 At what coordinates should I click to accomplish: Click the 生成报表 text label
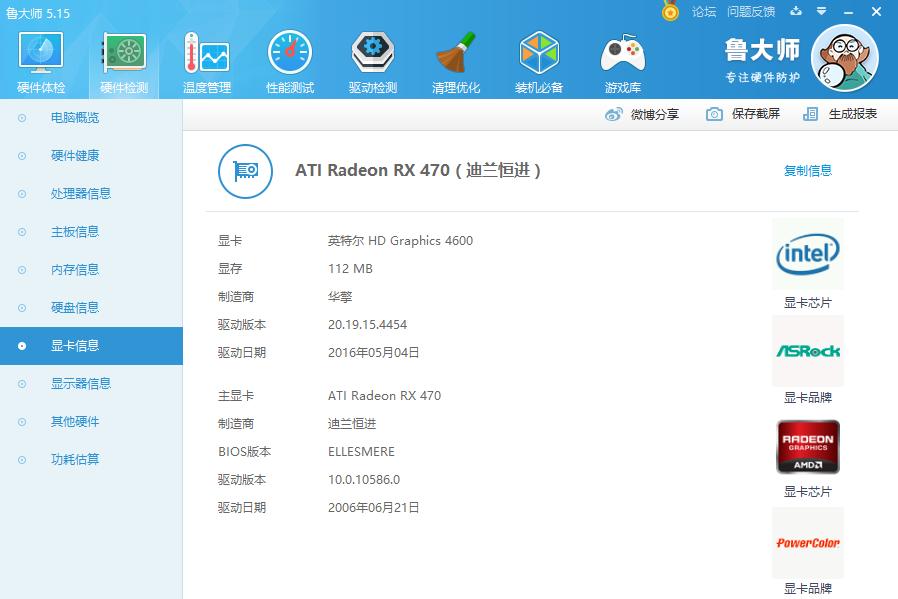[x=853, y=115]
